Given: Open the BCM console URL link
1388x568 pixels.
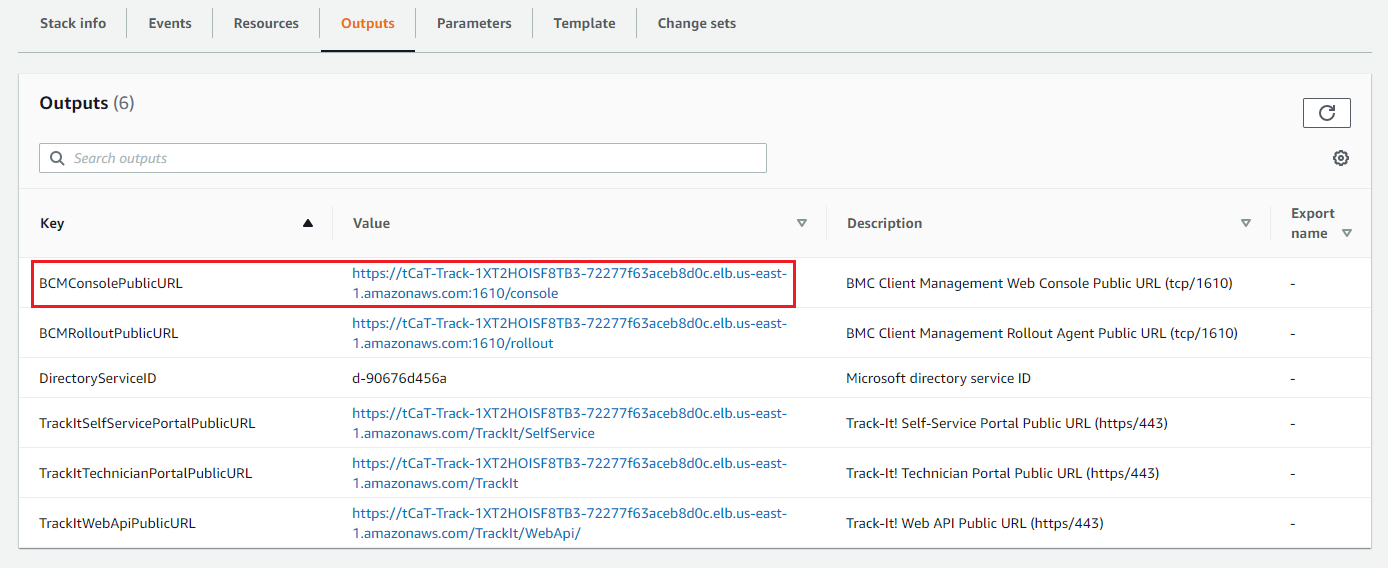Looking at the screenshot, I should coord(570,283).
